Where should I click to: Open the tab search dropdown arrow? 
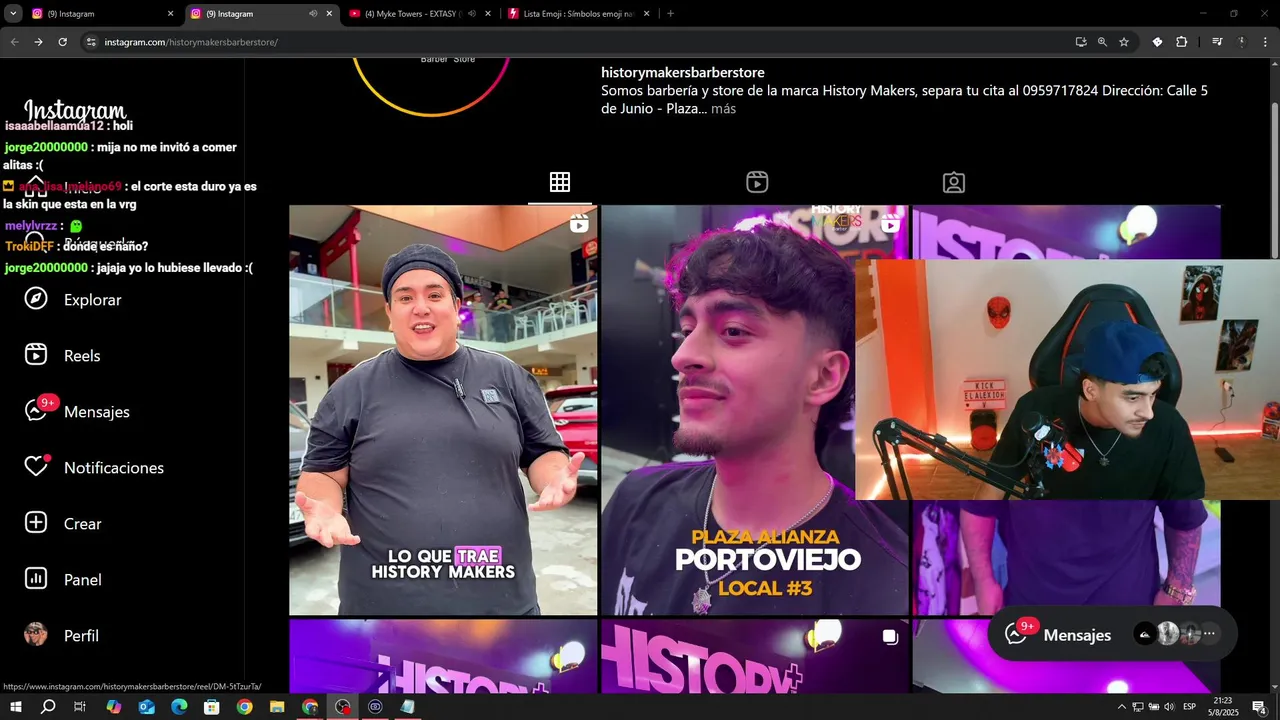point(13,13)
